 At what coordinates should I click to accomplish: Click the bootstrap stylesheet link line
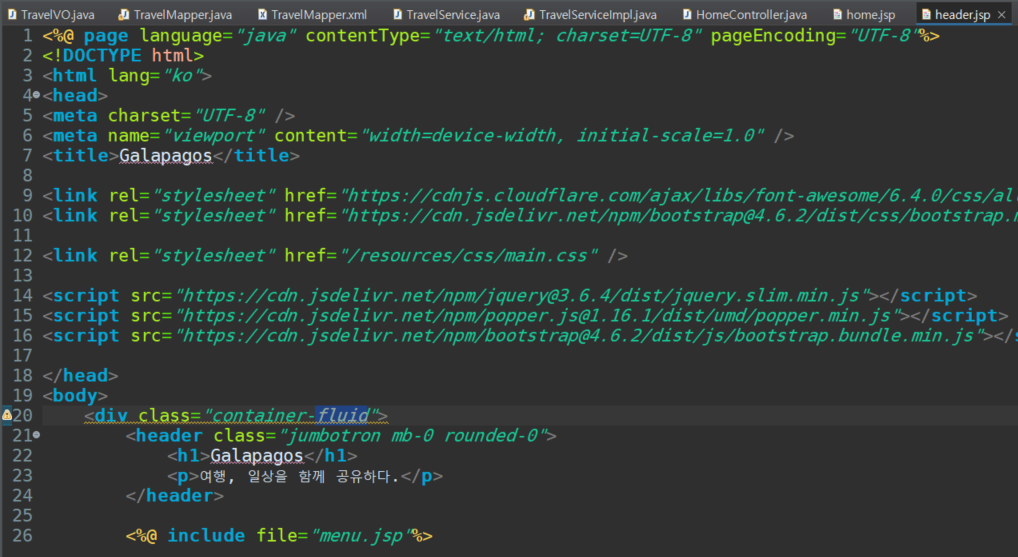[x=530, y=216]
